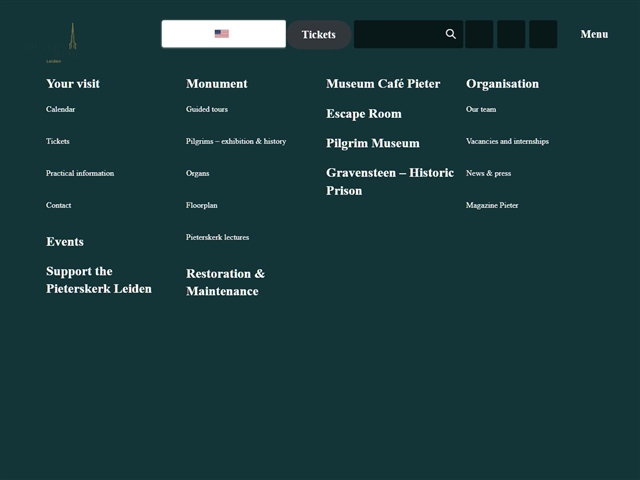Open Pilgrim Museum
This screenshot has height=480, width=640.
point(373,143)
